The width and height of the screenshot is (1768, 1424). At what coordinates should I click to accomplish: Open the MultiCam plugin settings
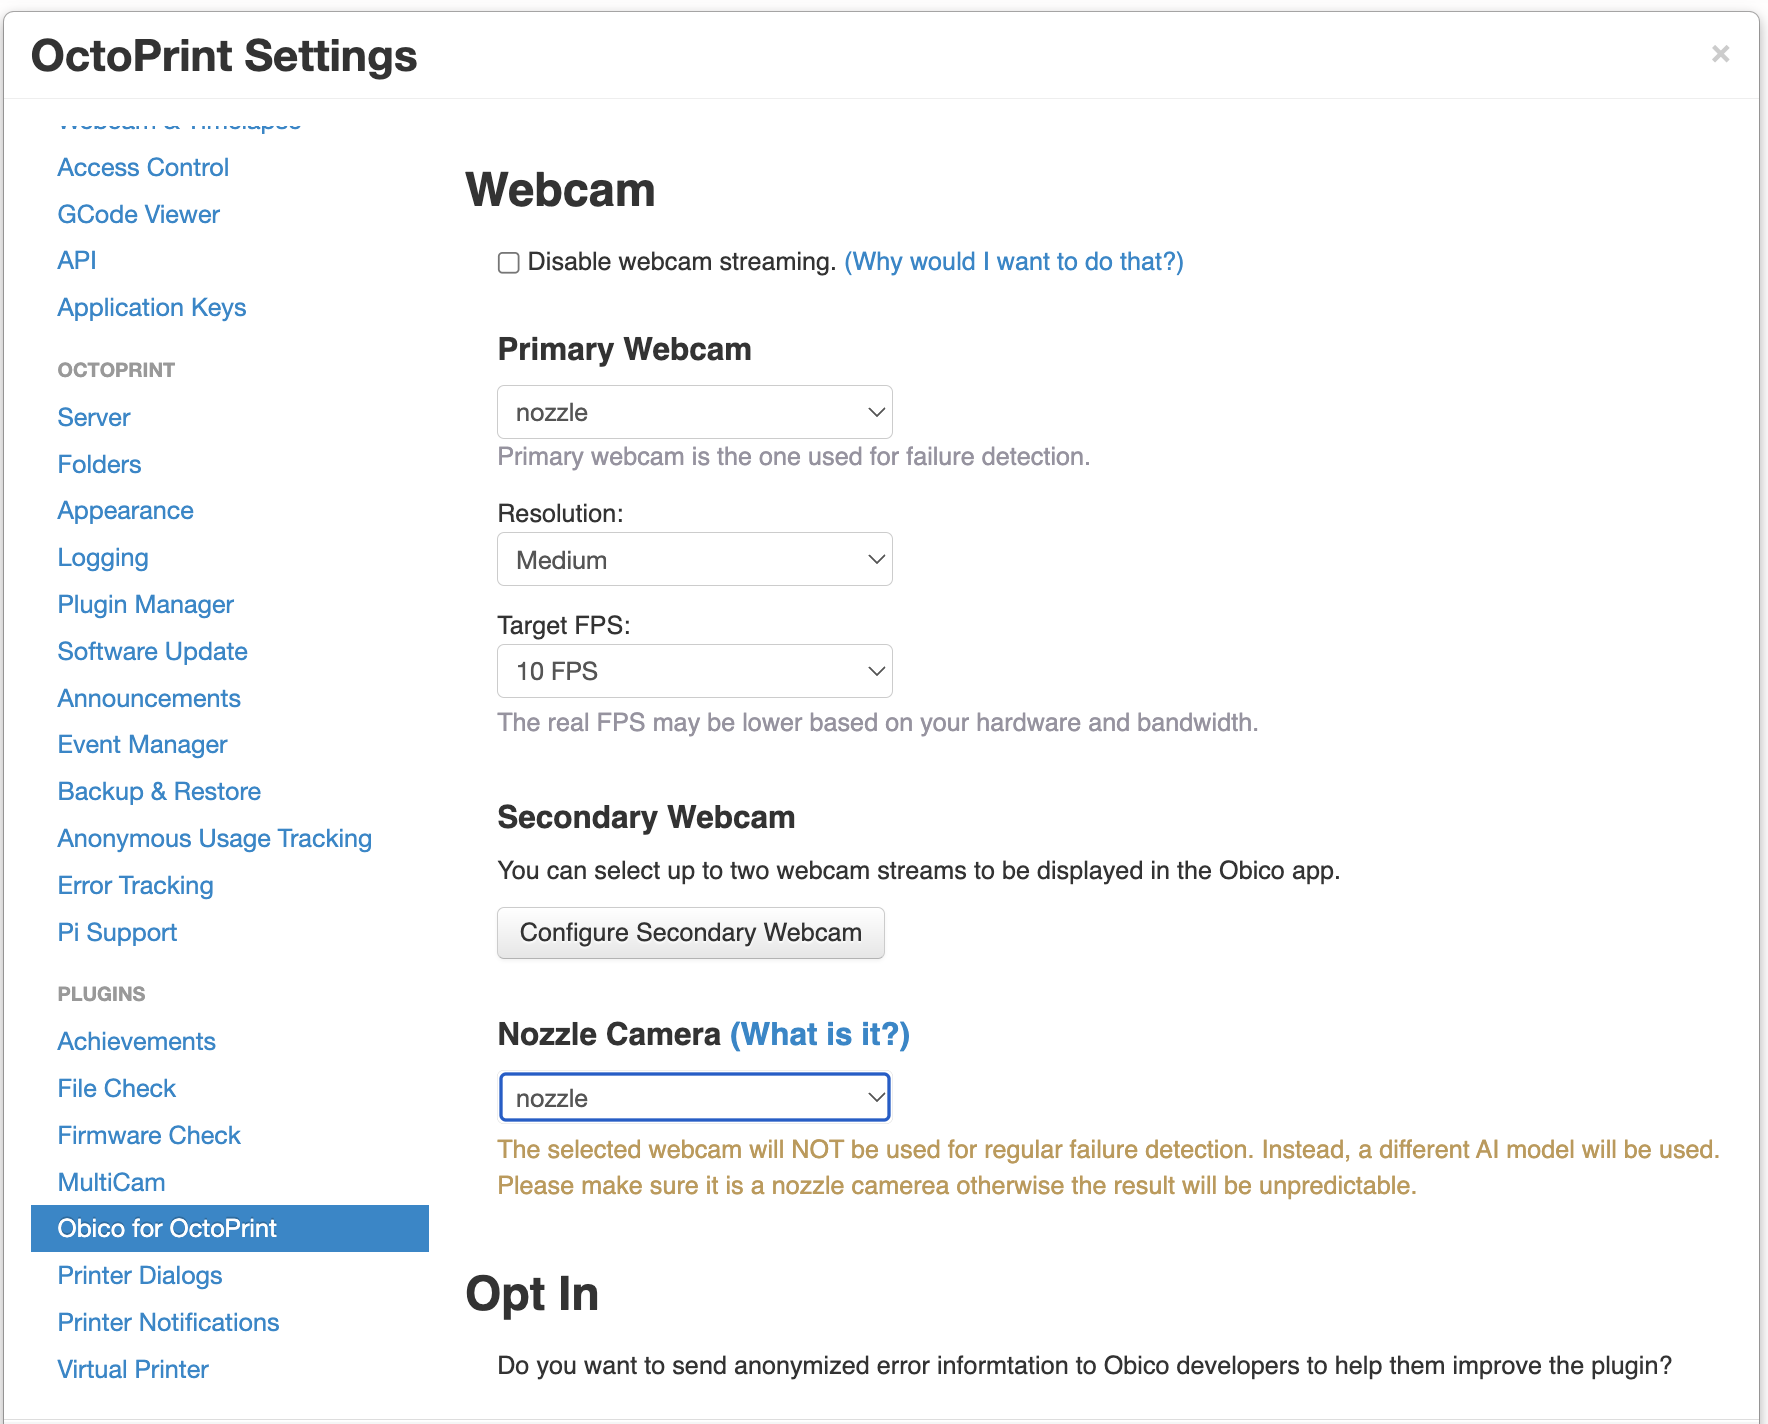tap(112, 1182)
